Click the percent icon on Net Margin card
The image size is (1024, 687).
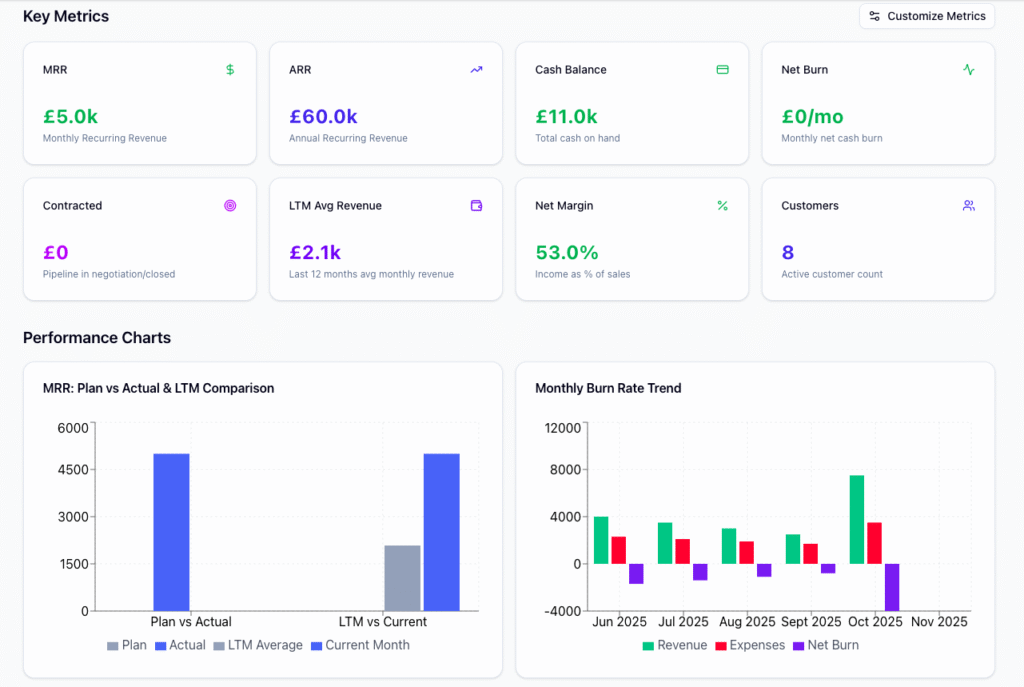[722, 206]
